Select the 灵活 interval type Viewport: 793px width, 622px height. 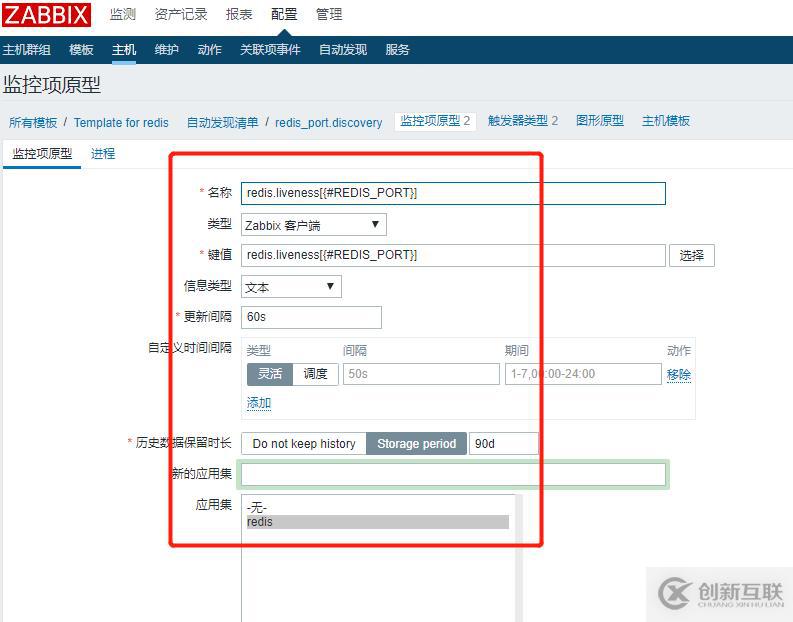(270, 374)
